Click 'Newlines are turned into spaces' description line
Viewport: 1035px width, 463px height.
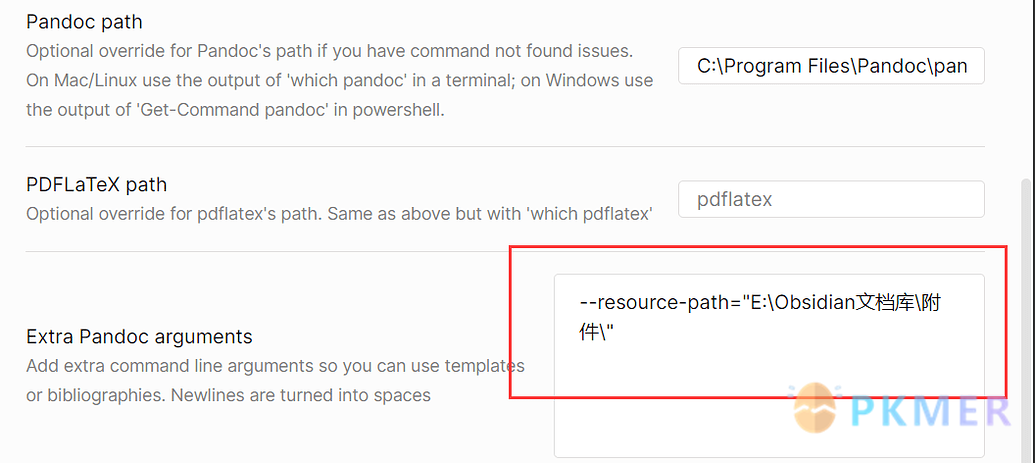[x=300, y=396]
